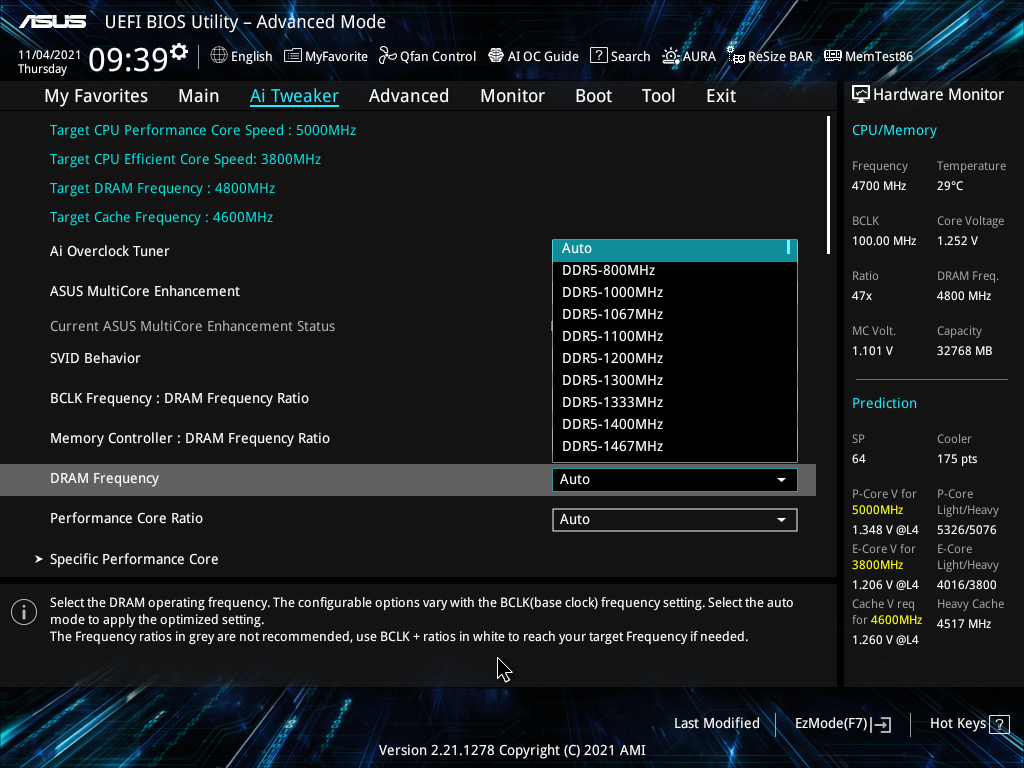This screenshot has height=768, width=1024.
Task: Switch to the Main tab
Action: [x=199, y=96]
